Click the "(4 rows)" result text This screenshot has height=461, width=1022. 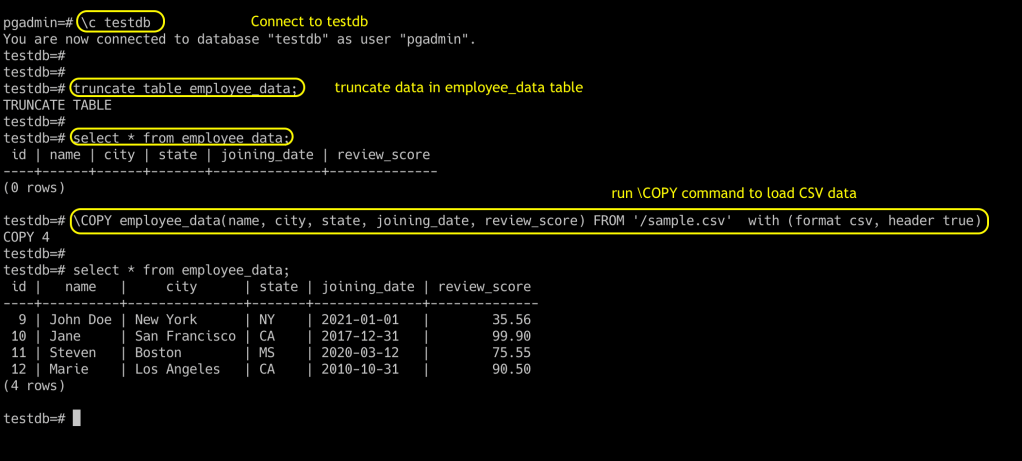click(35, 385)
